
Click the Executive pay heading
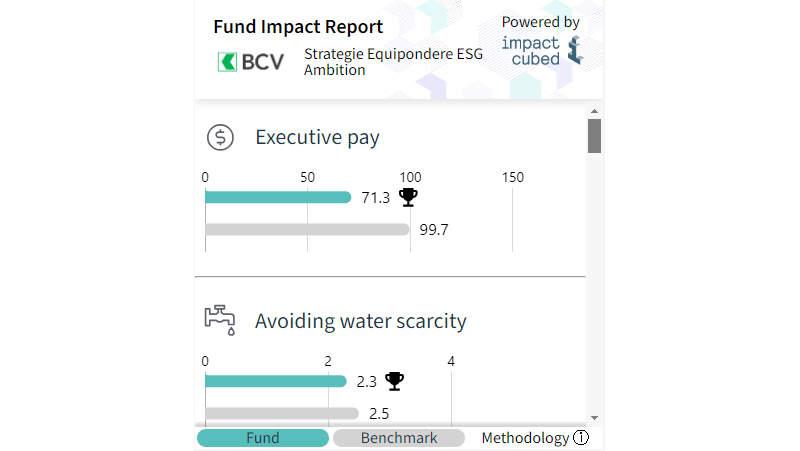317,138
